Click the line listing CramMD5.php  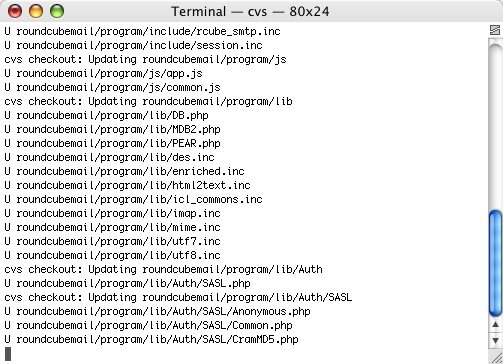[151, 339]
